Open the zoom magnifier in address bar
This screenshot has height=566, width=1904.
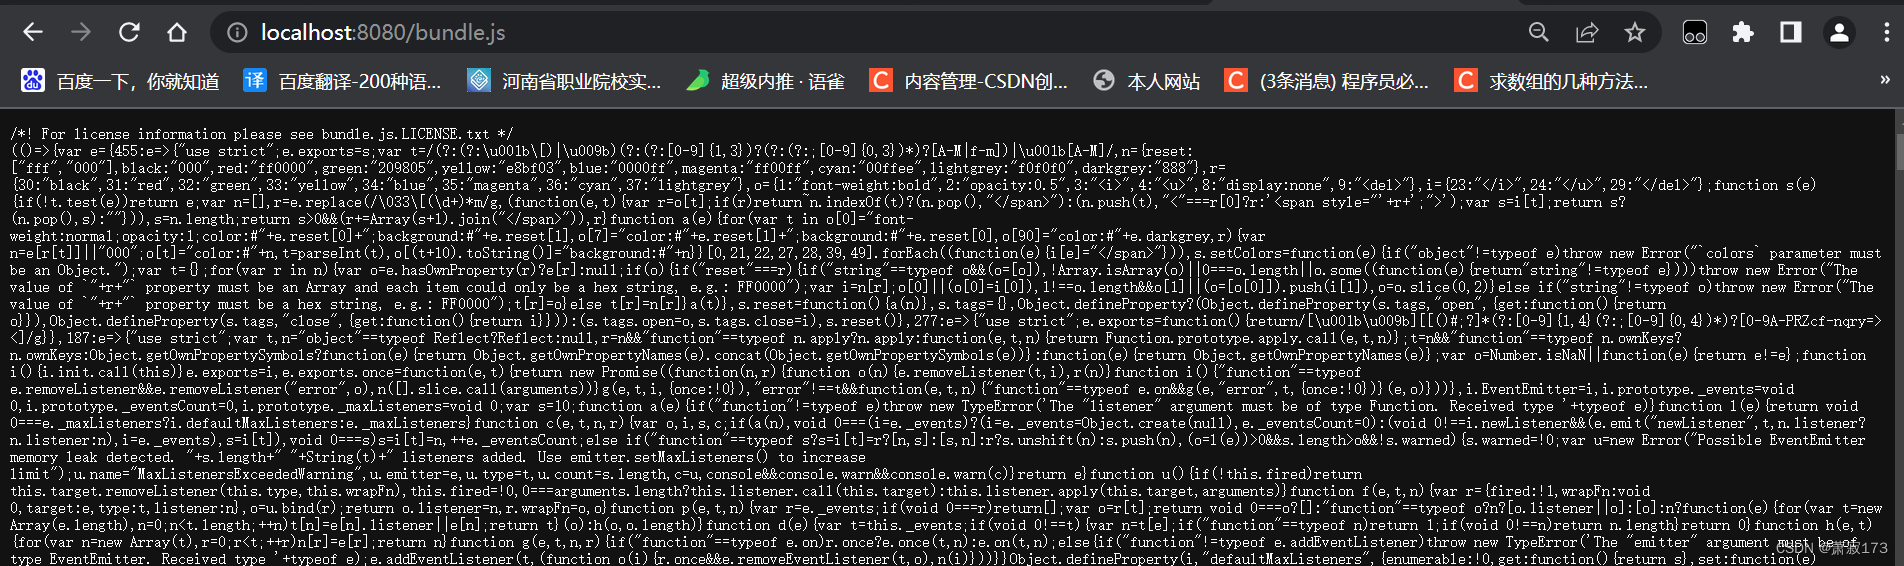[1539, 32]
